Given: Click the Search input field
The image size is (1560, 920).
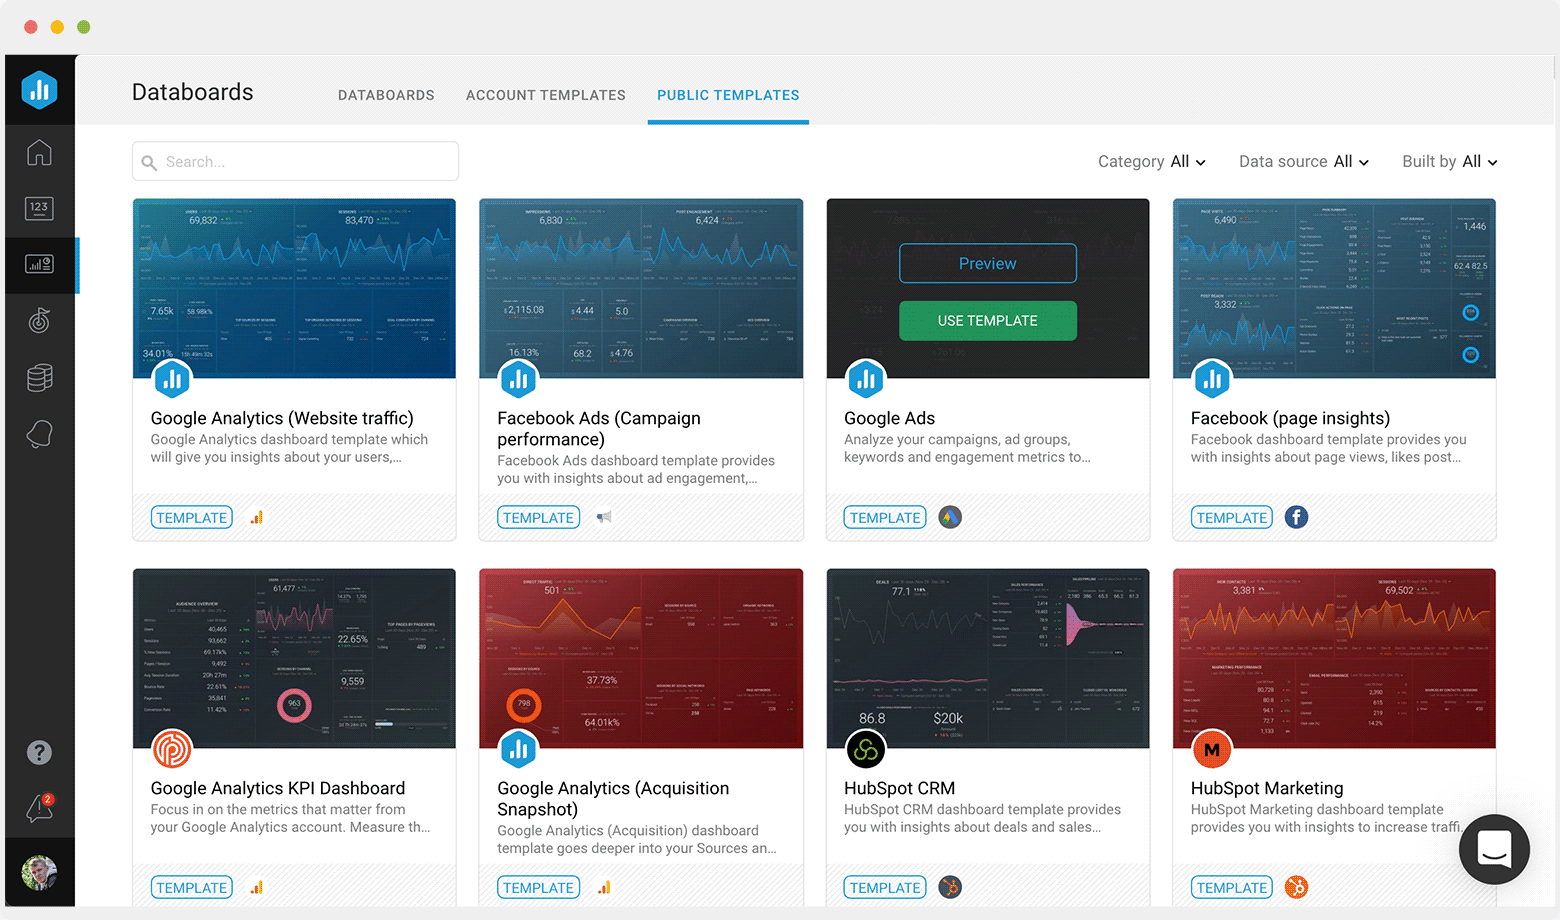Looking at the screenshot, I should pyautogui.click(x=296, y=162).
